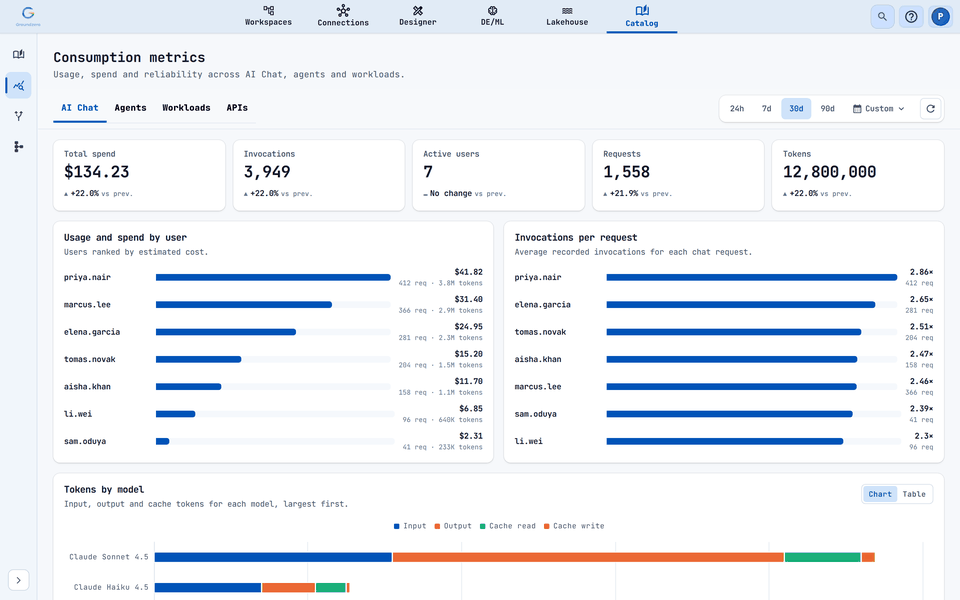
Task: Switch to the AI Chat tab
Action: point(80,108)
